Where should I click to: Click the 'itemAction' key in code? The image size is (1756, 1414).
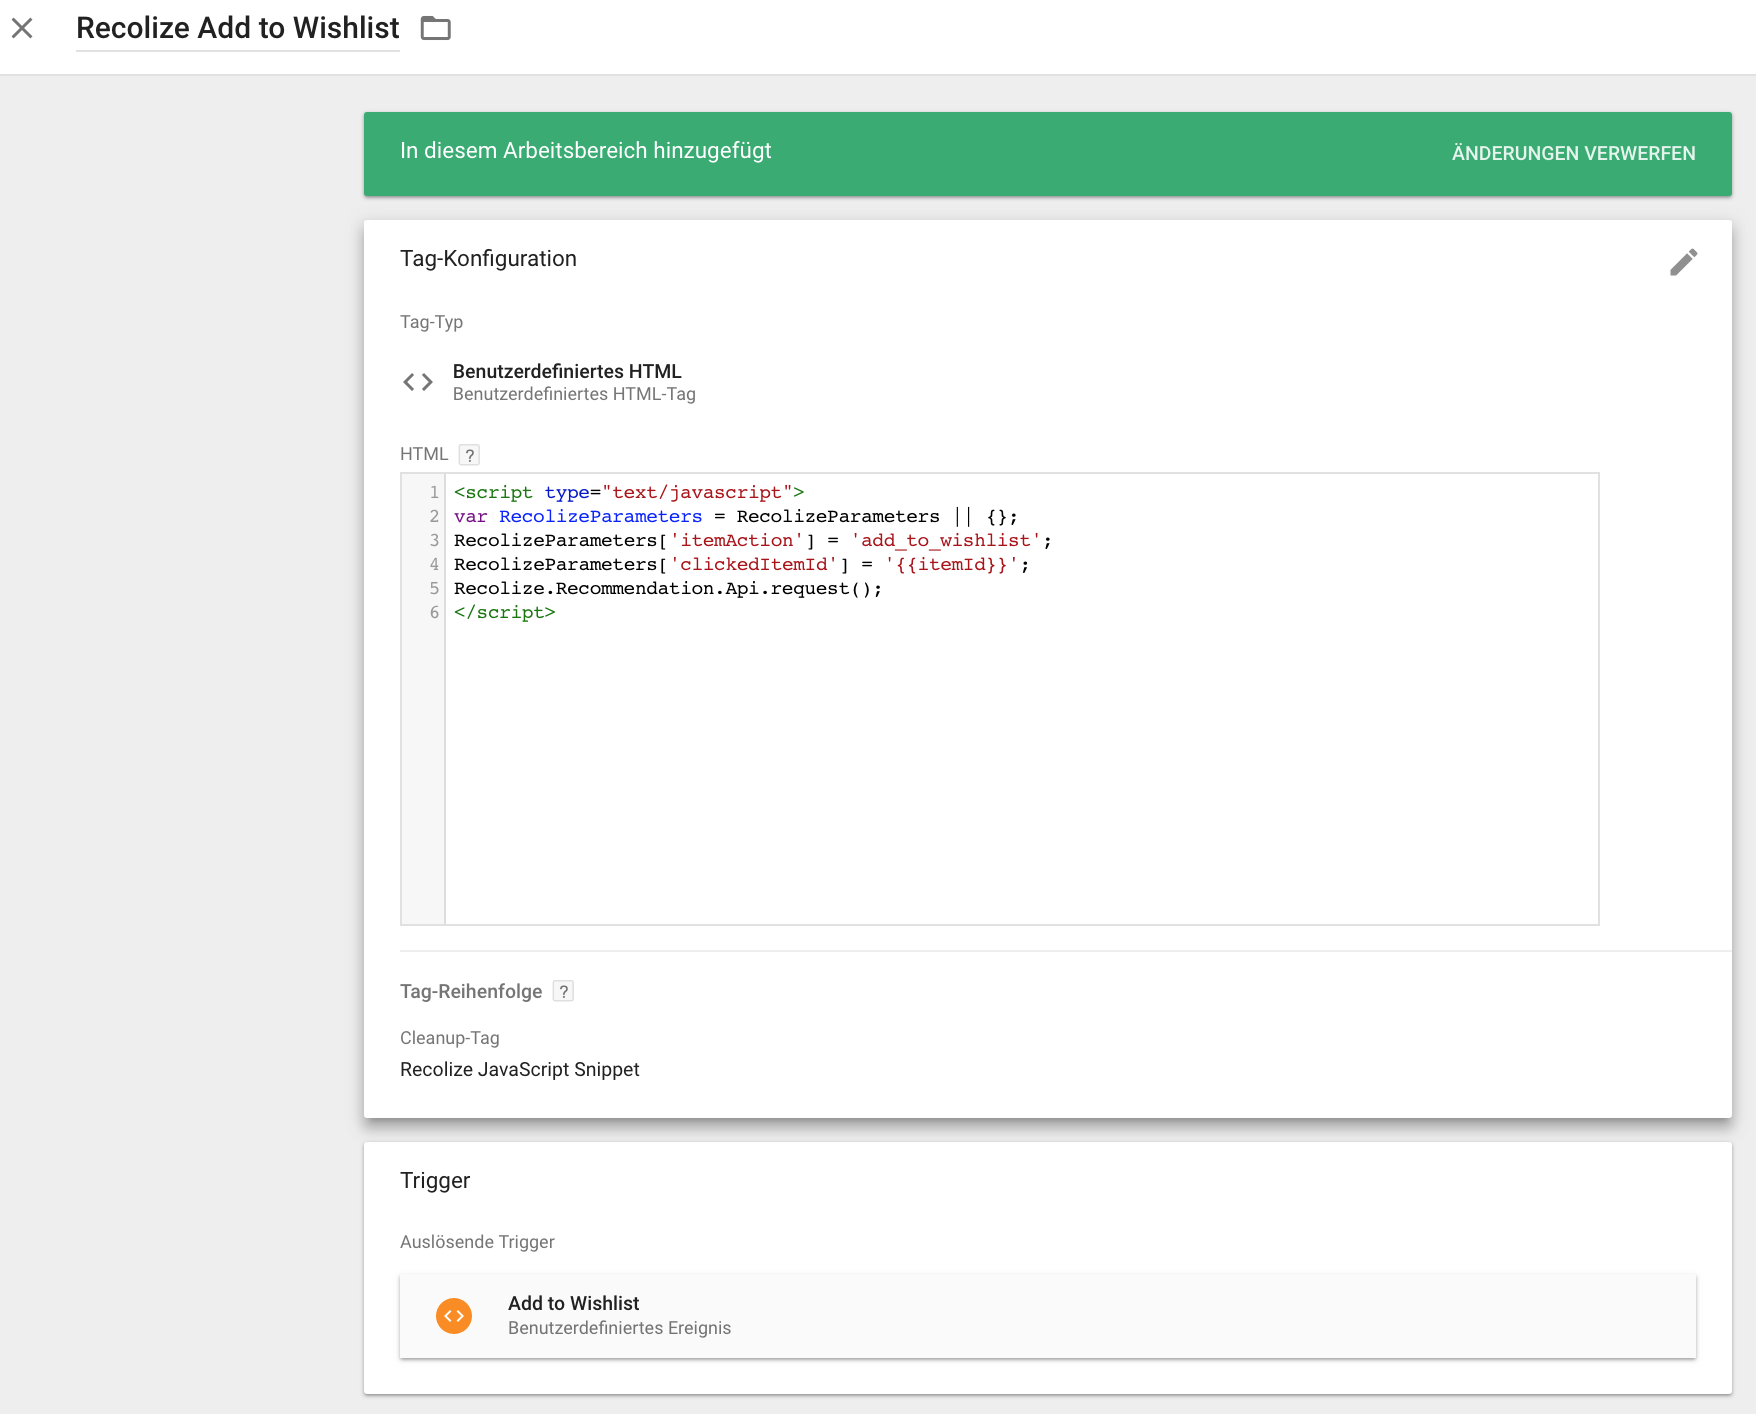pyautogui.click(x=737, y=540)
